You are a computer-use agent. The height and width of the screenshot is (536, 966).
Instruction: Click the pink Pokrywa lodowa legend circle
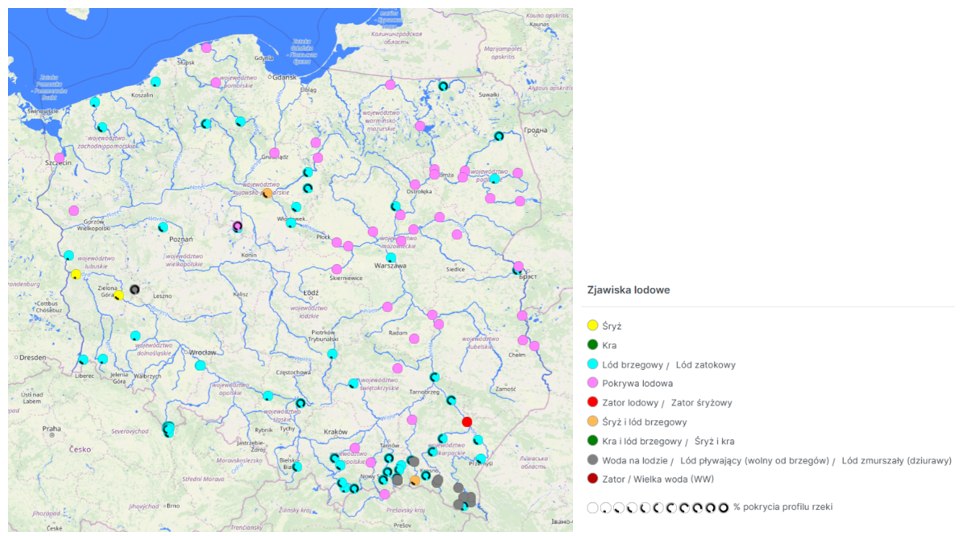click(593, 383)
